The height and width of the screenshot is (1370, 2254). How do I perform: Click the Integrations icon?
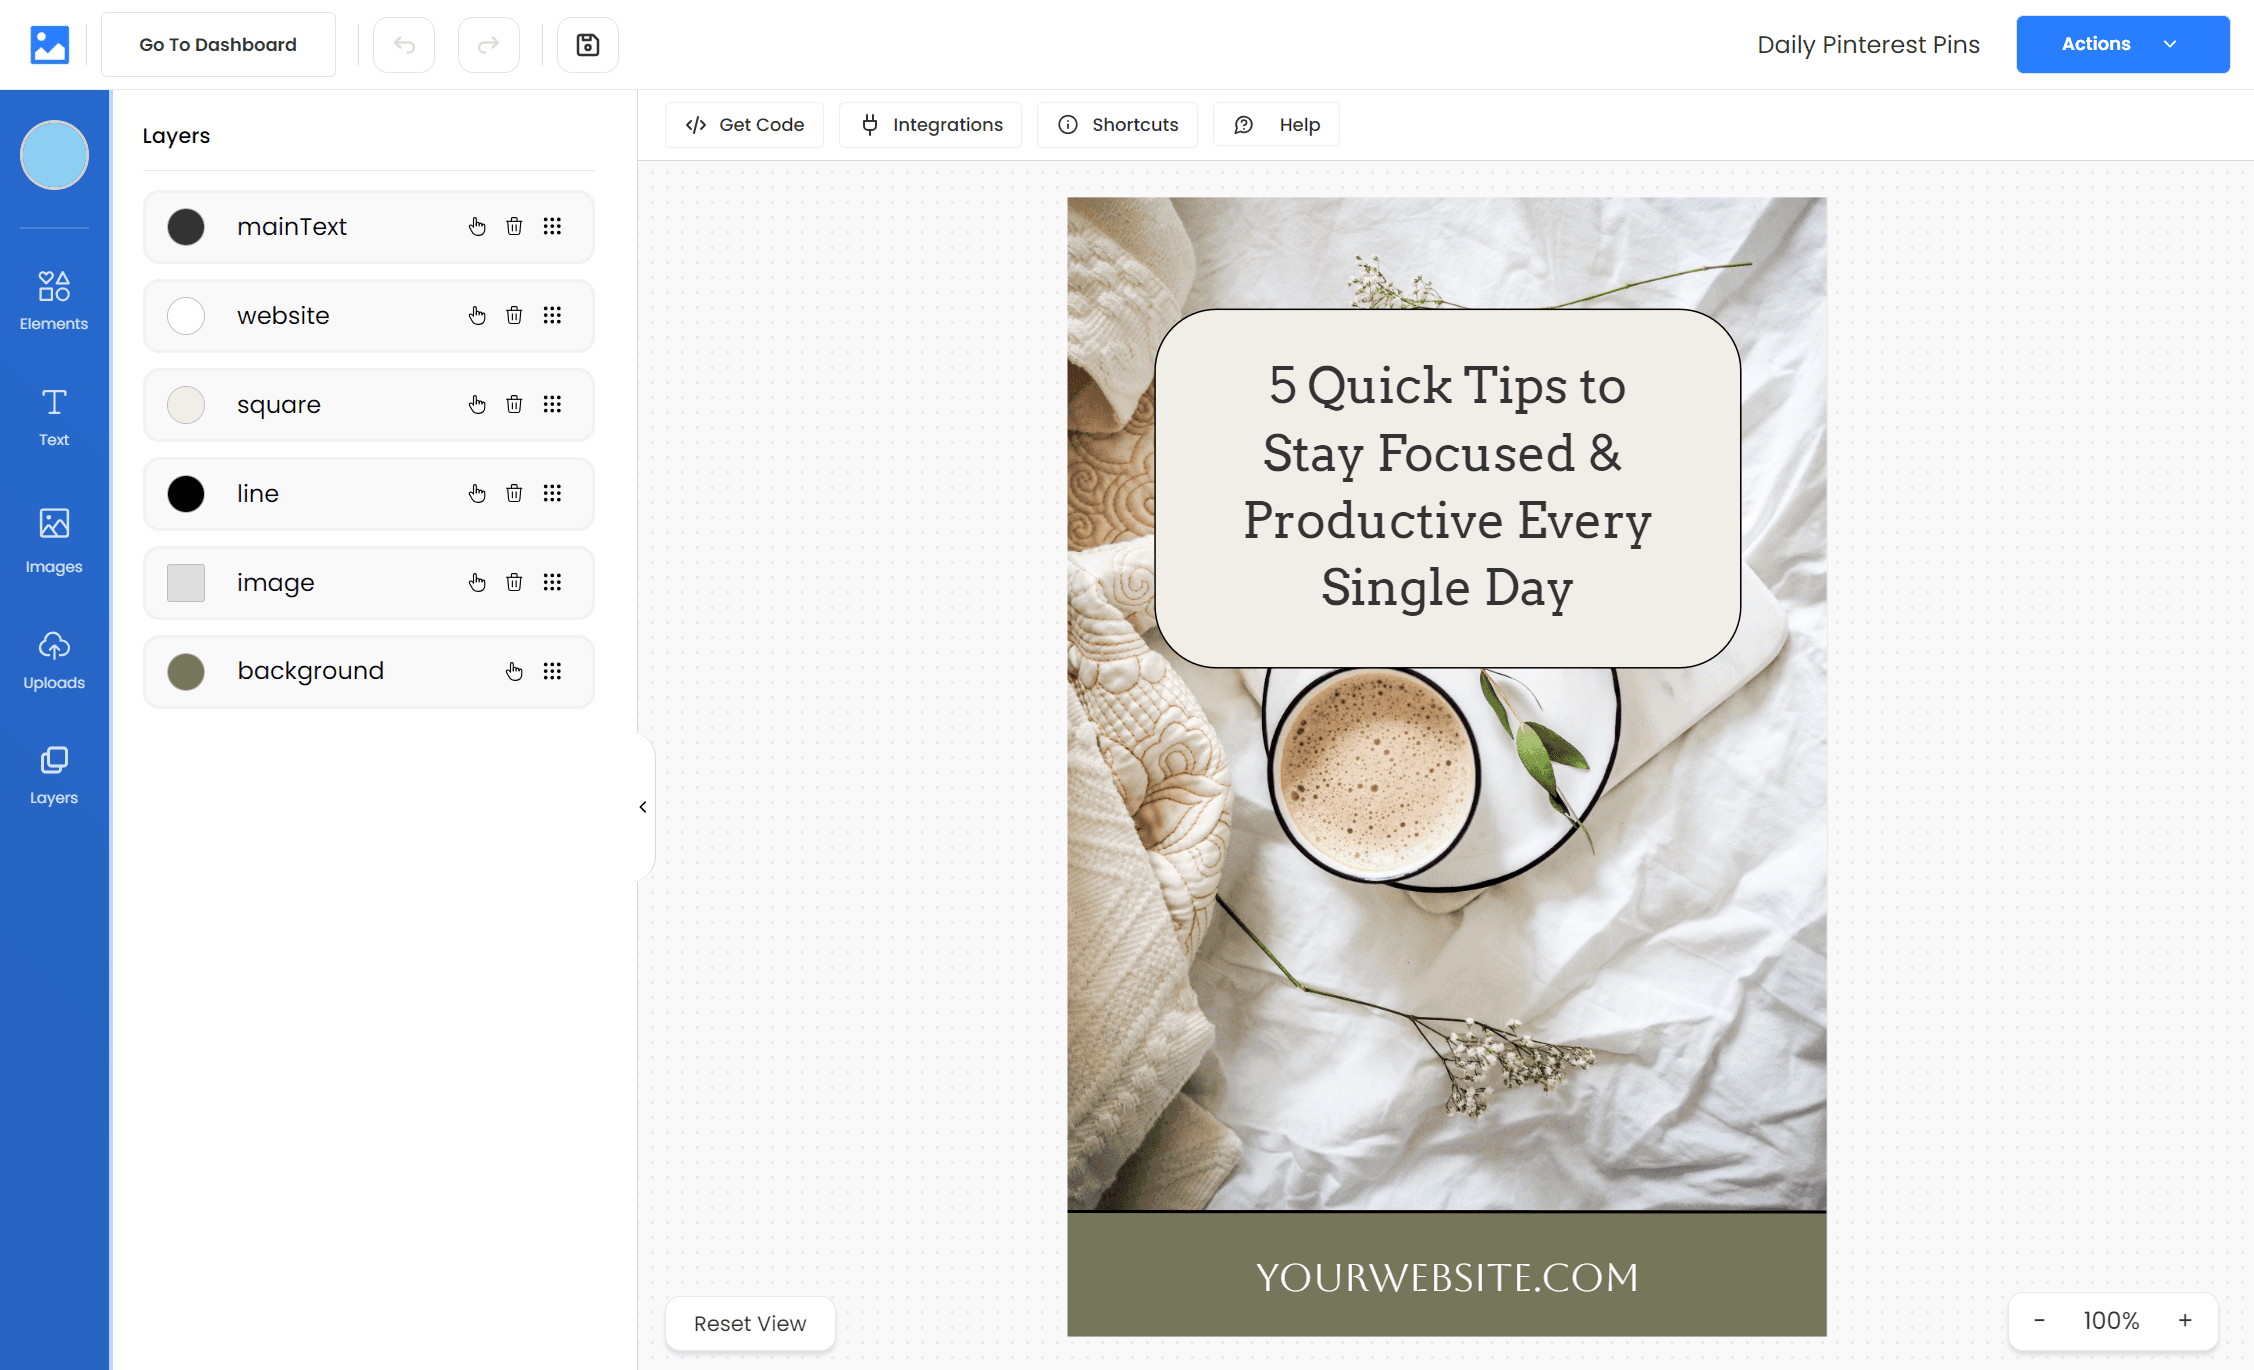click(x=871, y=124)
